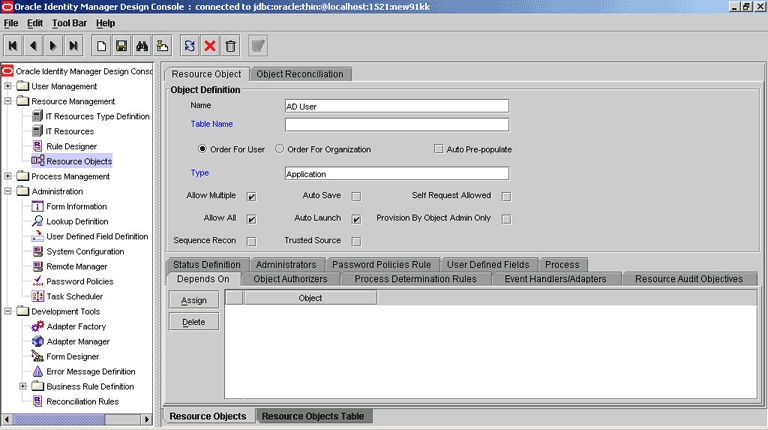The width and height of the screenshot is (768, 430).
Task: Enable Trusted Source checkbox
Action: [x=357, y=241]
